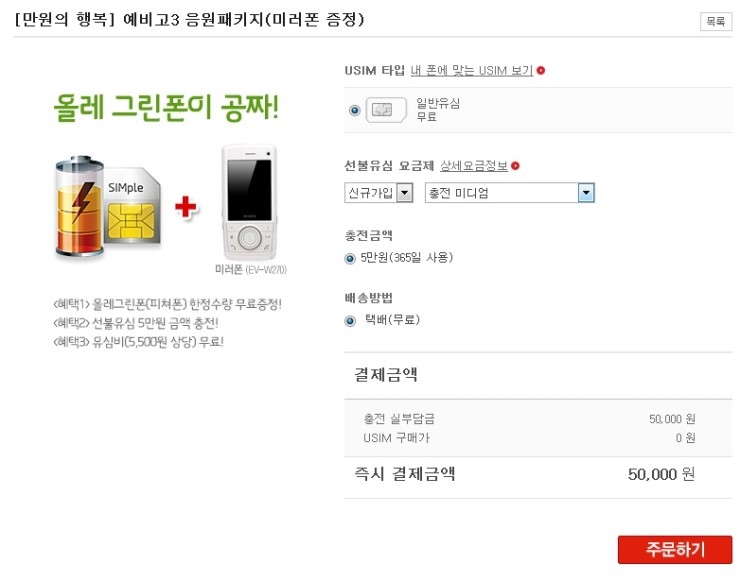This screenshot has width=740, height=581.
Task: Open 내 폰에 맞는 USIM 보기 link
Action: point(471,70)
